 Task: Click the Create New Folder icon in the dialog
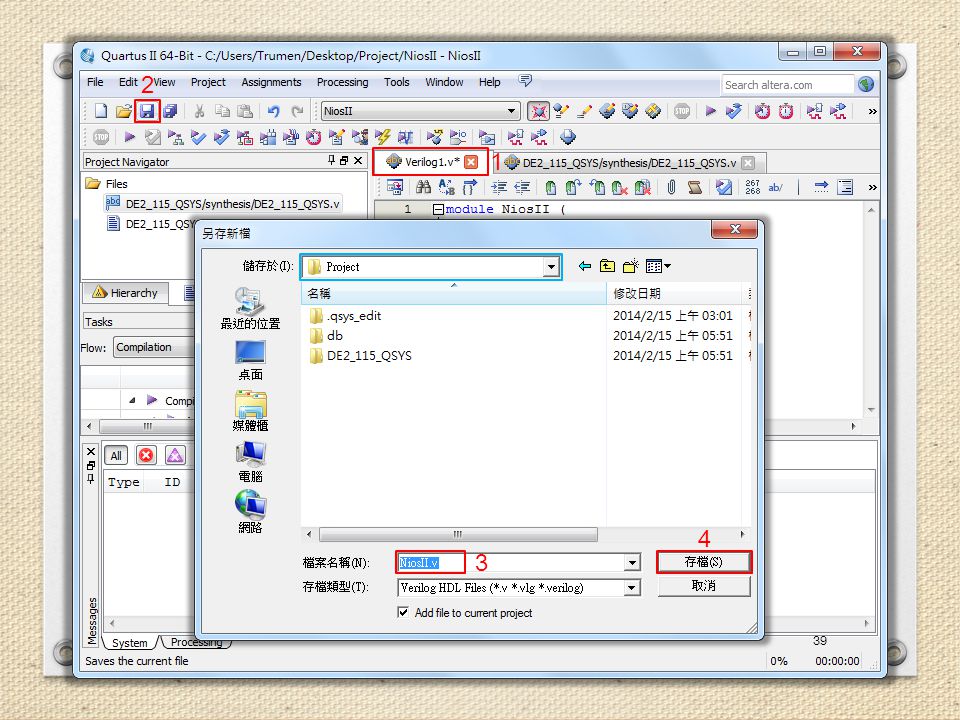[631, 266]
